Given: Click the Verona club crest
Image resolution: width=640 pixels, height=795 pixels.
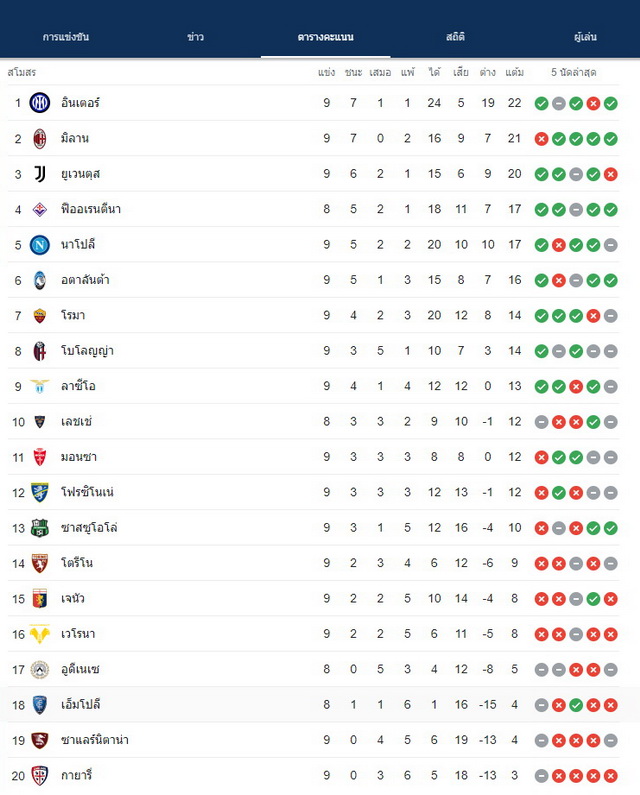Looking at the screenshot, I should [x=40, y=634].
